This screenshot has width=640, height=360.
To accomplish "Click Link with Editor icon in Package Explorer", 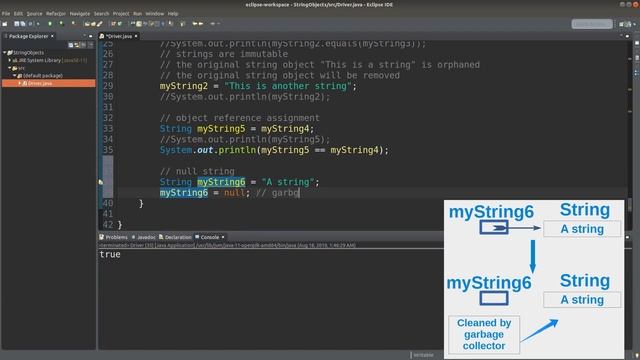I will [x=77, y=45].
